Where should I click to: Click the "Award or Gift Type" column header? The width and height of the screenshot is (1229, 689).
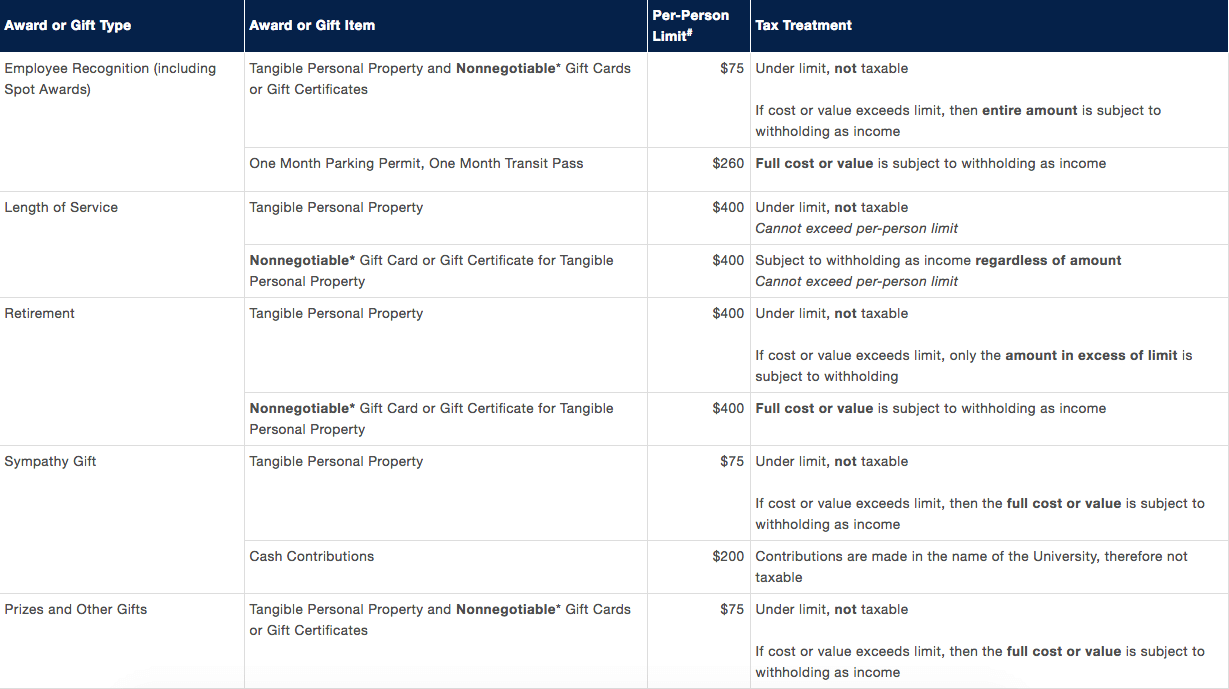point(68,26)
